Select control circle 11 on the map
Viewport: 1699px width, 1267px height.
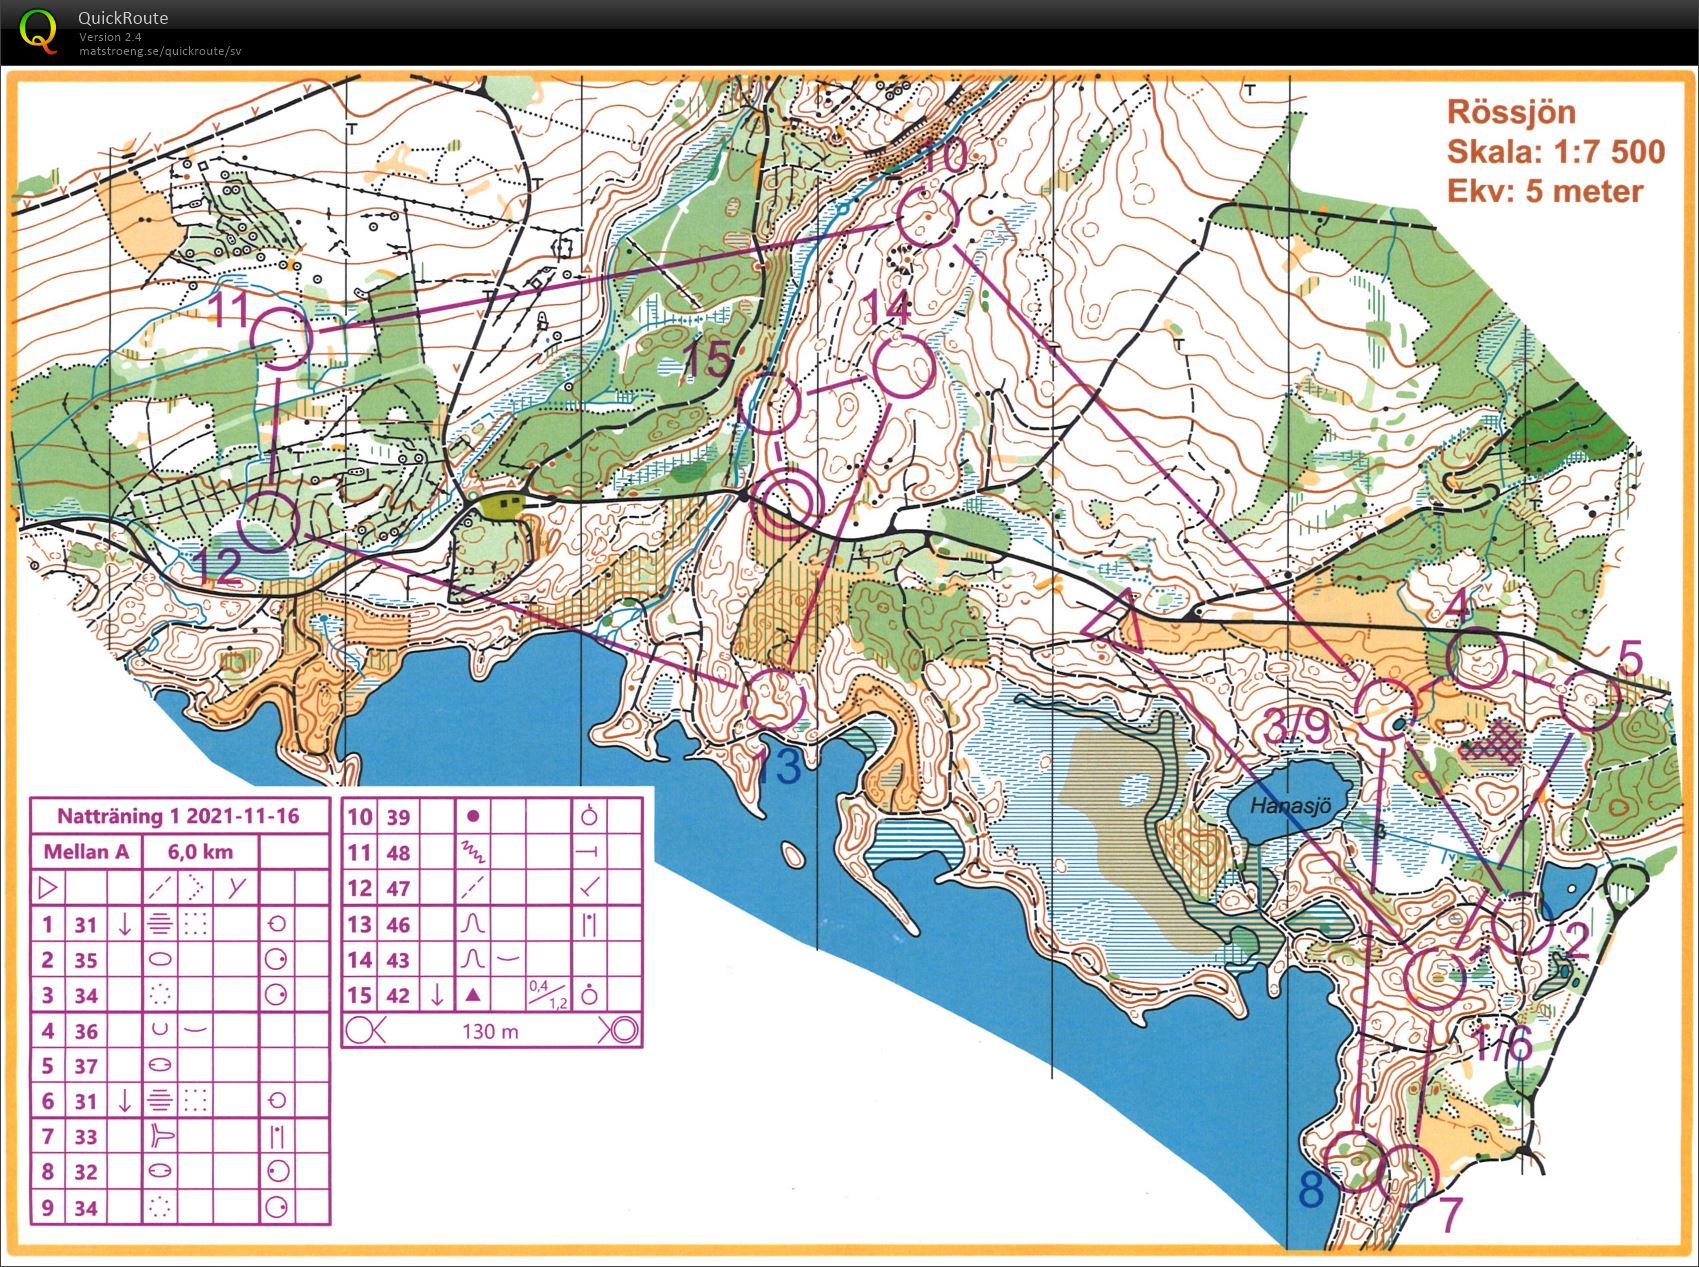281,338
